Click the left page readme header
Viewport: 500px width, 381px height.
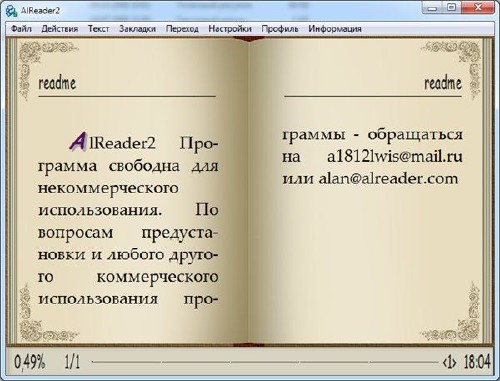click(57, 83)
